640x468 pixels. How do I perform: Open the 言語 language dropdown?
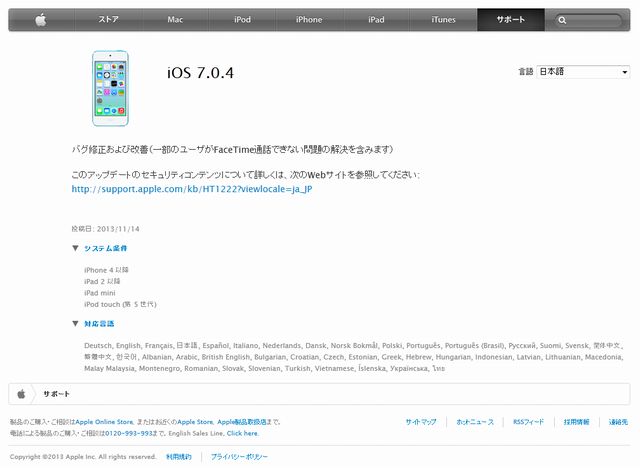[x=583, y=72]
